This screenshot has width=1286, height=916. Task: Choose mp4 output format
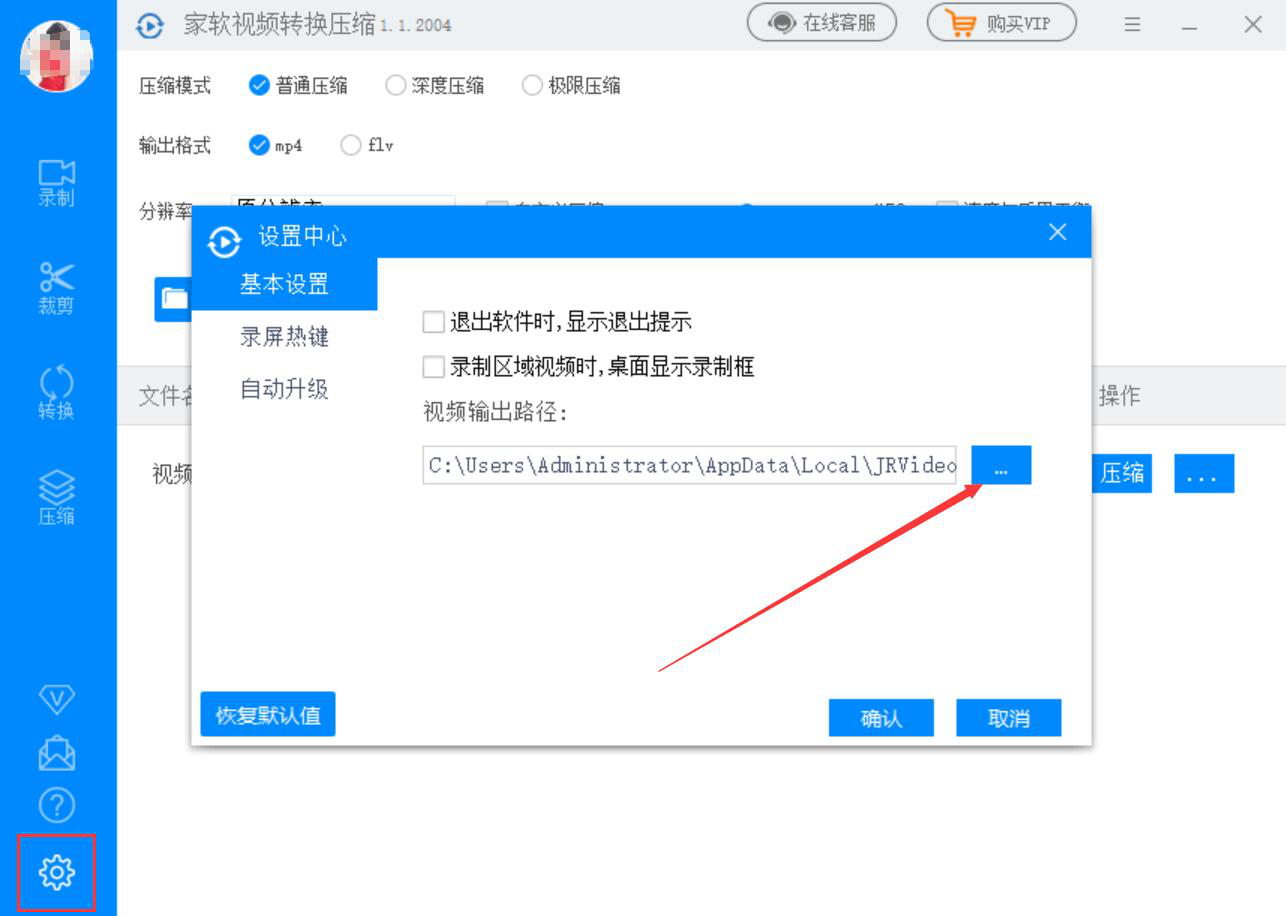pos(275,146)
